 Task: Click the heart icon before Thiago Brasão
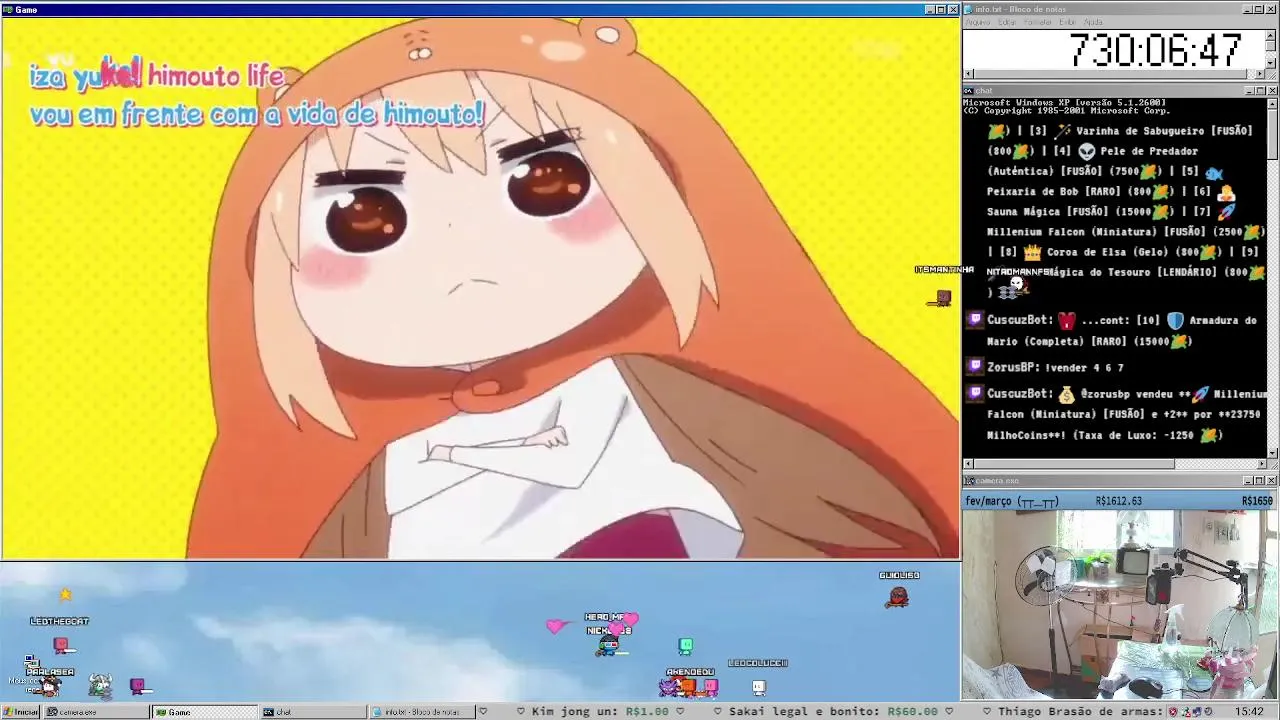coord(986,712)
